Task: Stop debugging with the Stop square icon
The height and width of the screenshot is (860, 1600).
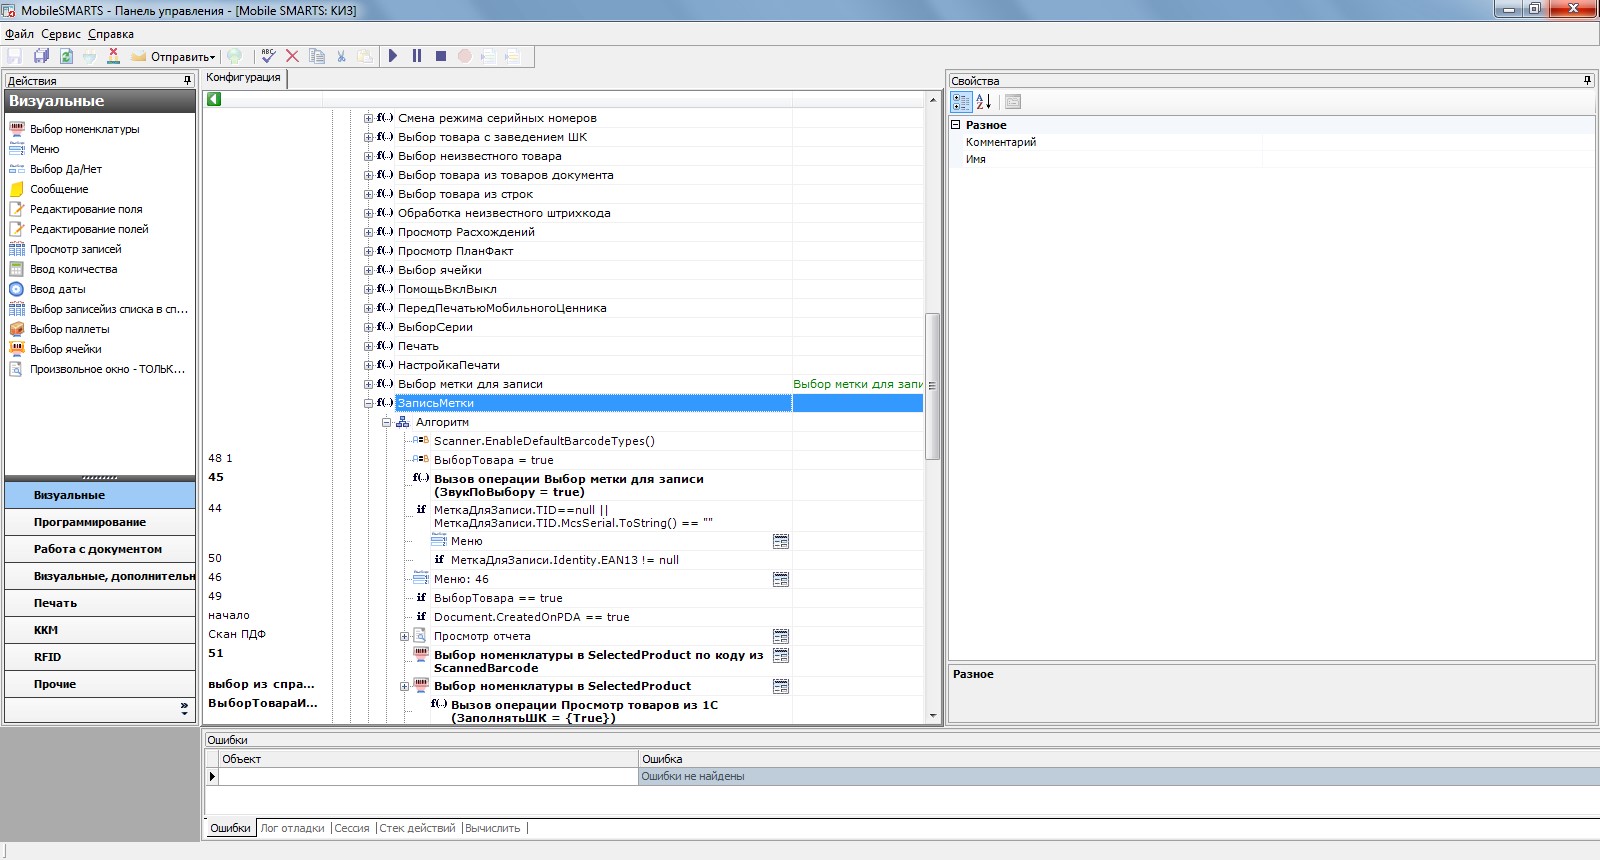Action: coord(441,56)
